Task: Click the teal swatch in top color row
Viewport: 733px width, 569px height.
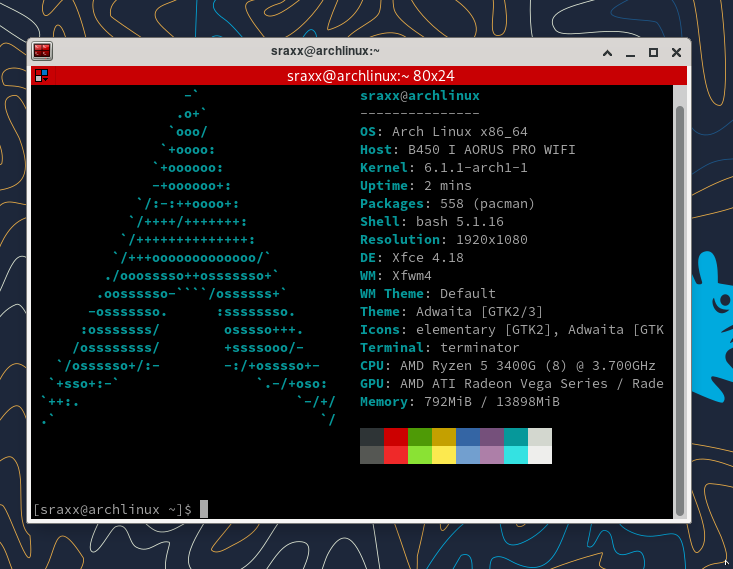Action: point(516,437)
